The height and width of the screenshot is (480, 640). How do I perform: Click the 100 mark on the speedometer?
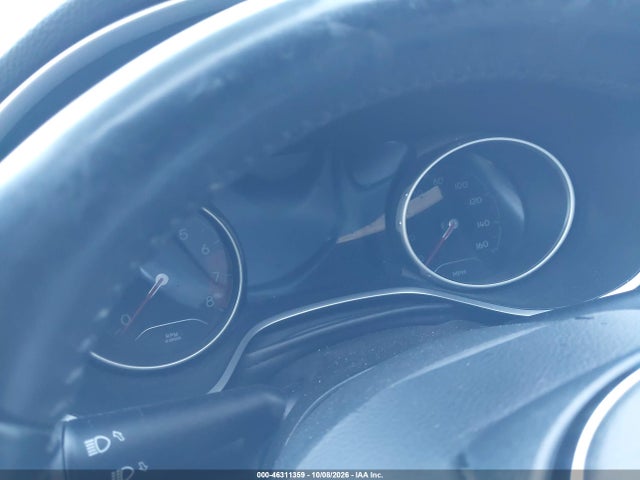461,185
